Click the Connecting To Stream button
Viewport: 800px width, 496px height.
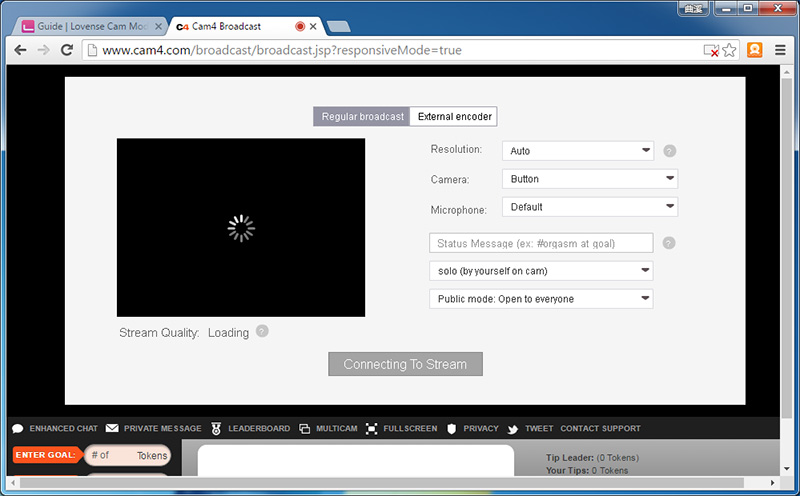(405, 364)
